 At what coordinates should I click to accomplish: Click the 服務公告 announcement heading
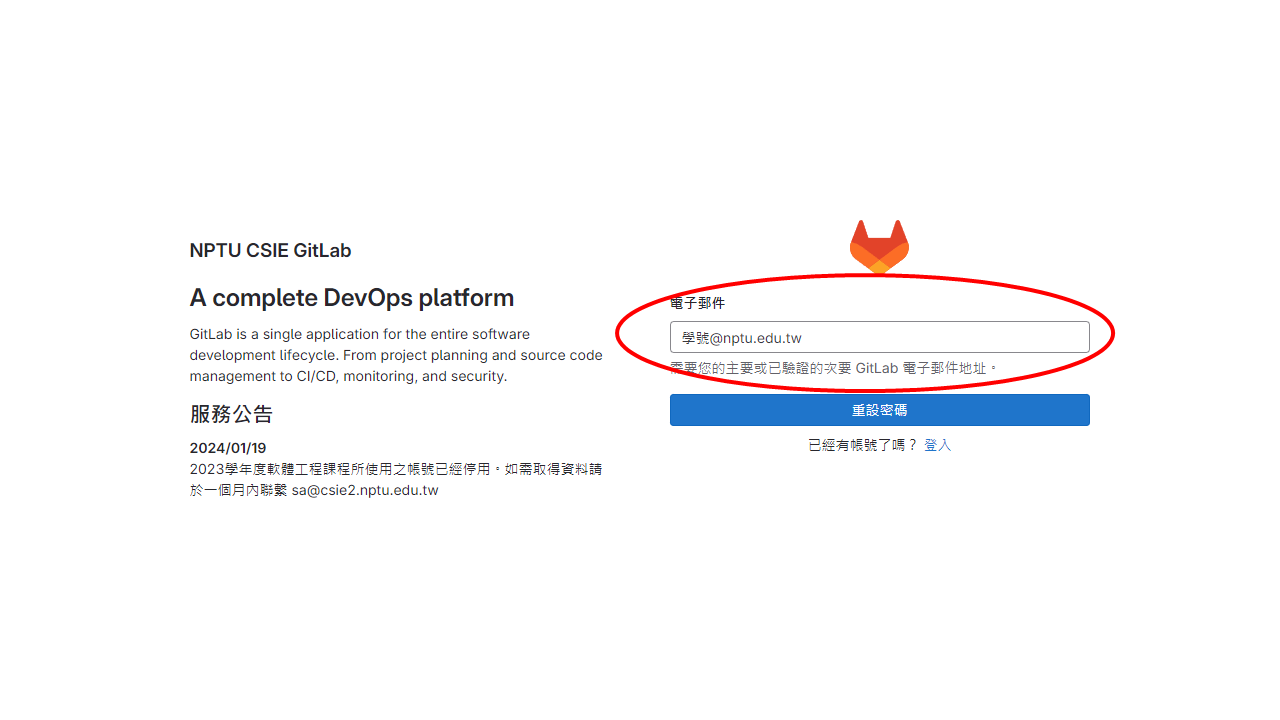click(231, 414)
